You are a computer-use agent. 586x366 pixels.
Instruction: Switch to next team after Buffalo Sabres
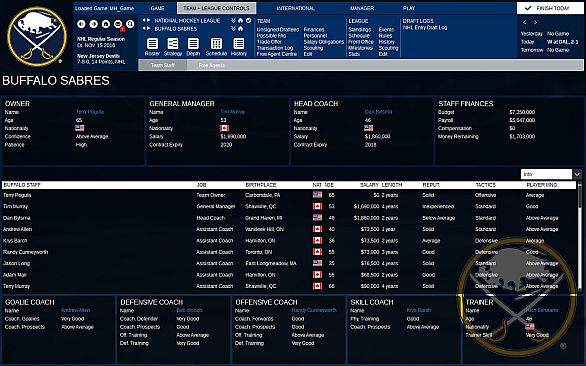click(148, 28)
